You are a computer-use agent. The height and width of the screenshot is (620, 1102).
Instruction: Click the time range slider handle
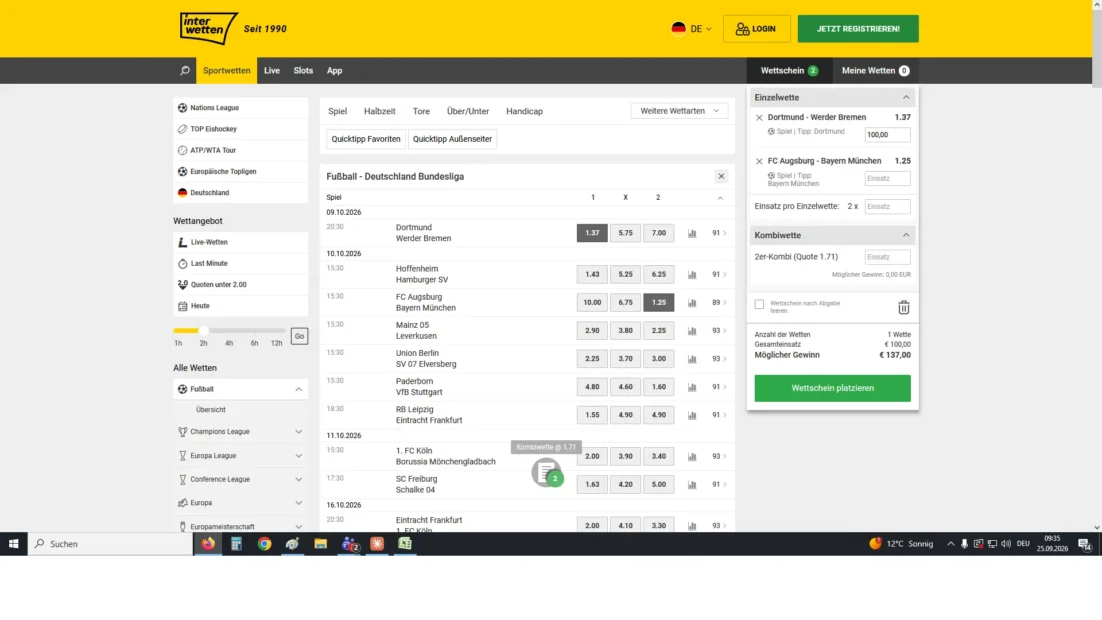(203, 330)
